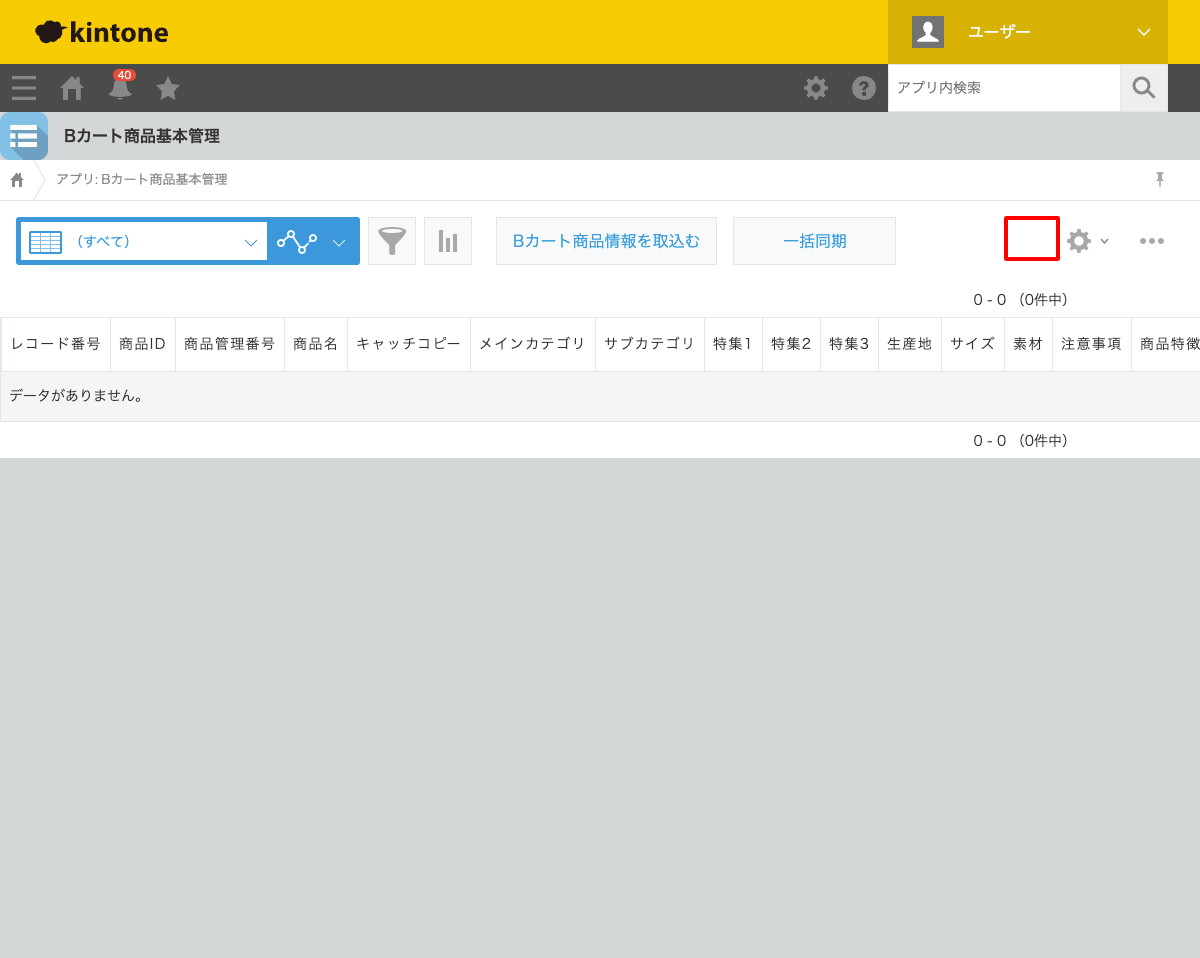Open the help question mark icon
Viewport: 1200px width, 958px height.
pyautogui.click(x=863, y=88)
